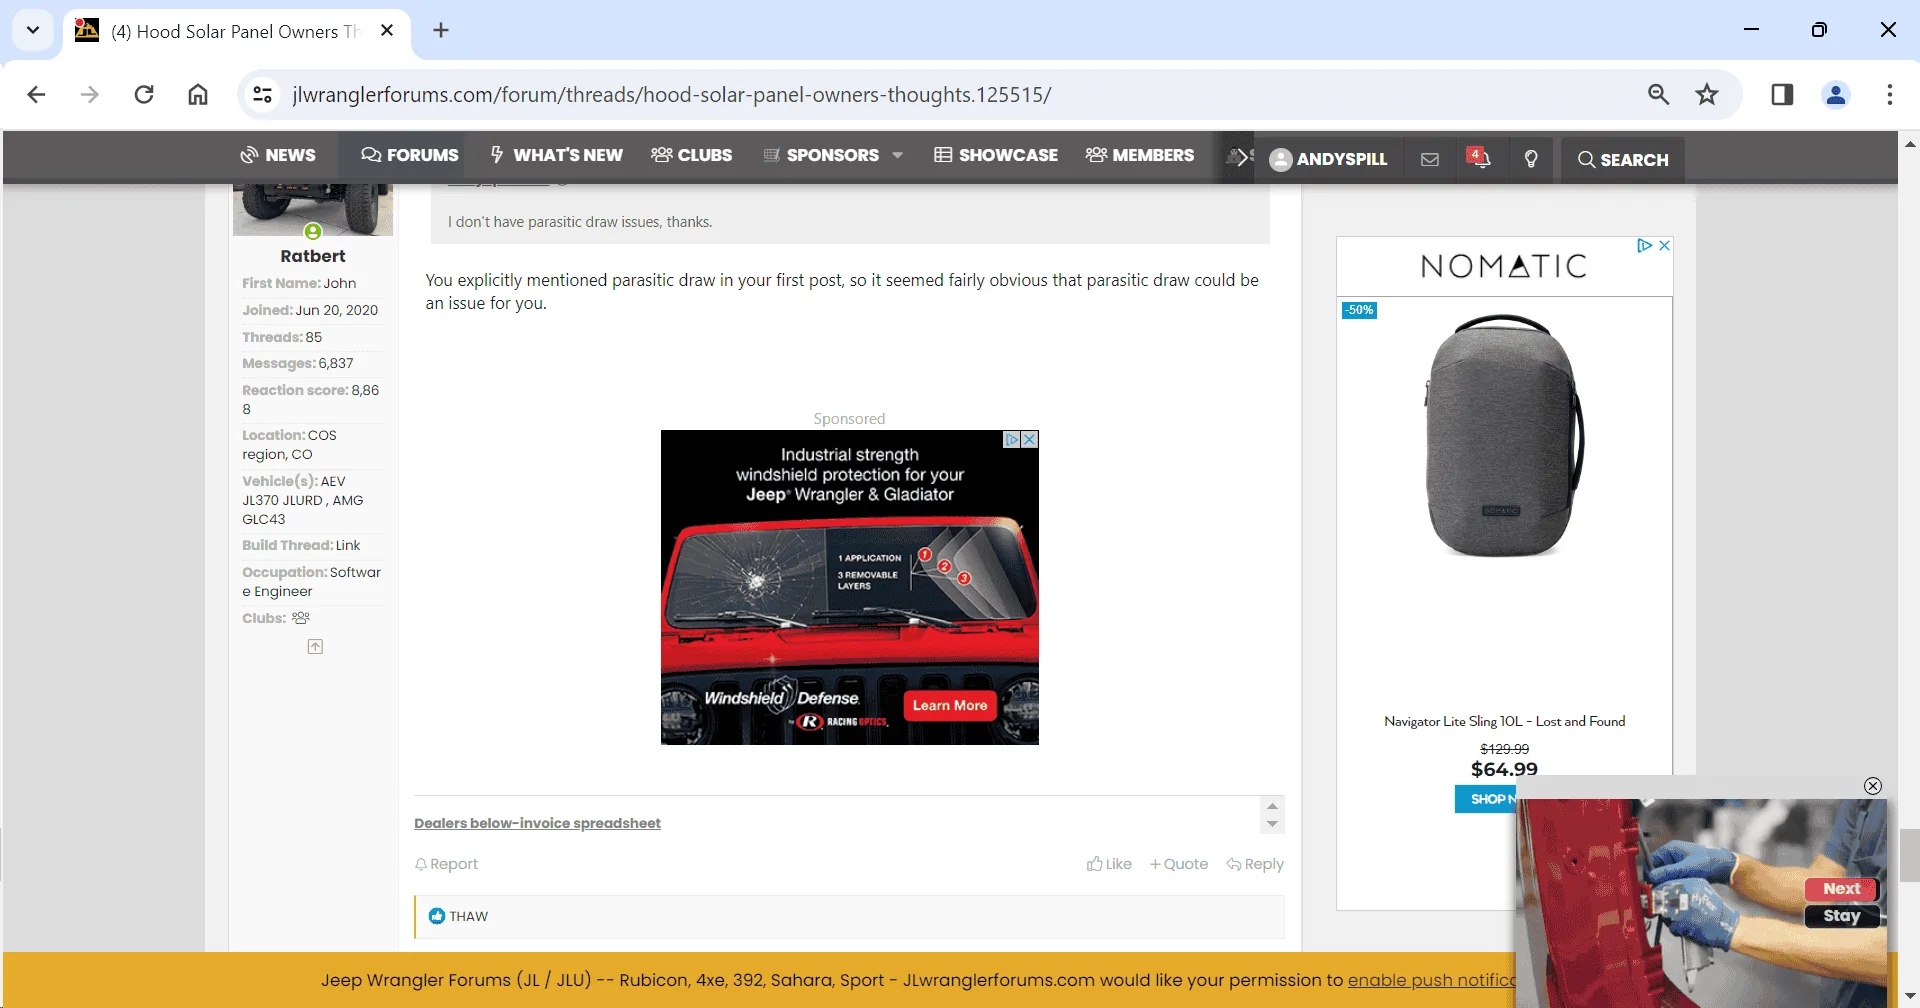Open Chrome's three-dot menu
Screen dimensions: 1920x1008
coord(1889,94)
